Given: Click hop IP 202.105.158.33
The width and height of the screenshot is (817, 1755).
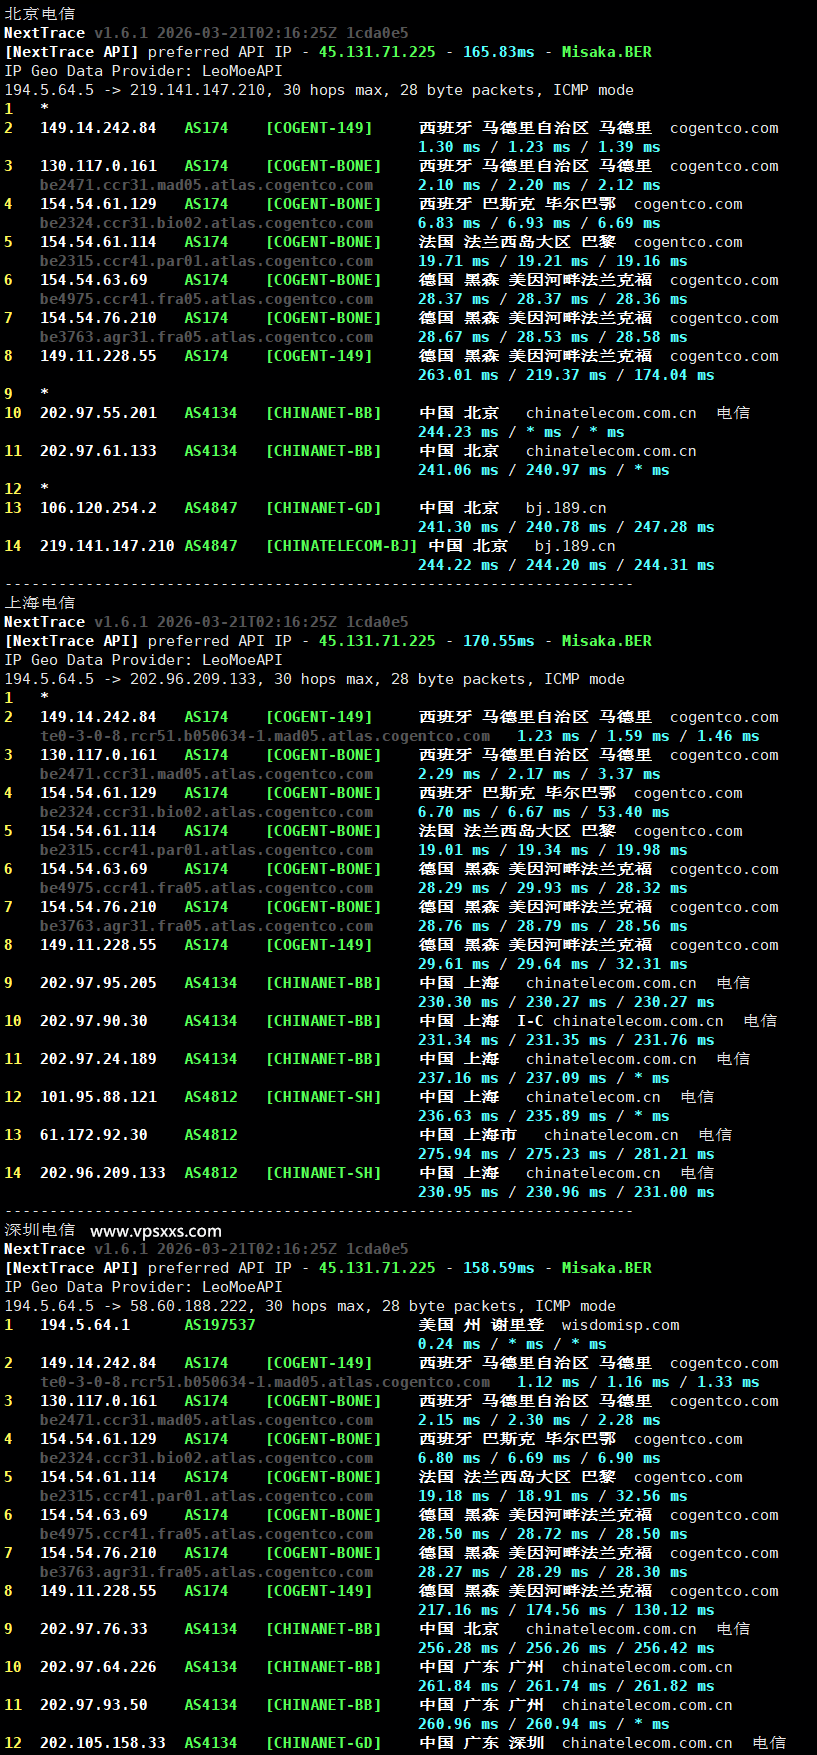Looking at the screenshot, I should (103, 1743).
